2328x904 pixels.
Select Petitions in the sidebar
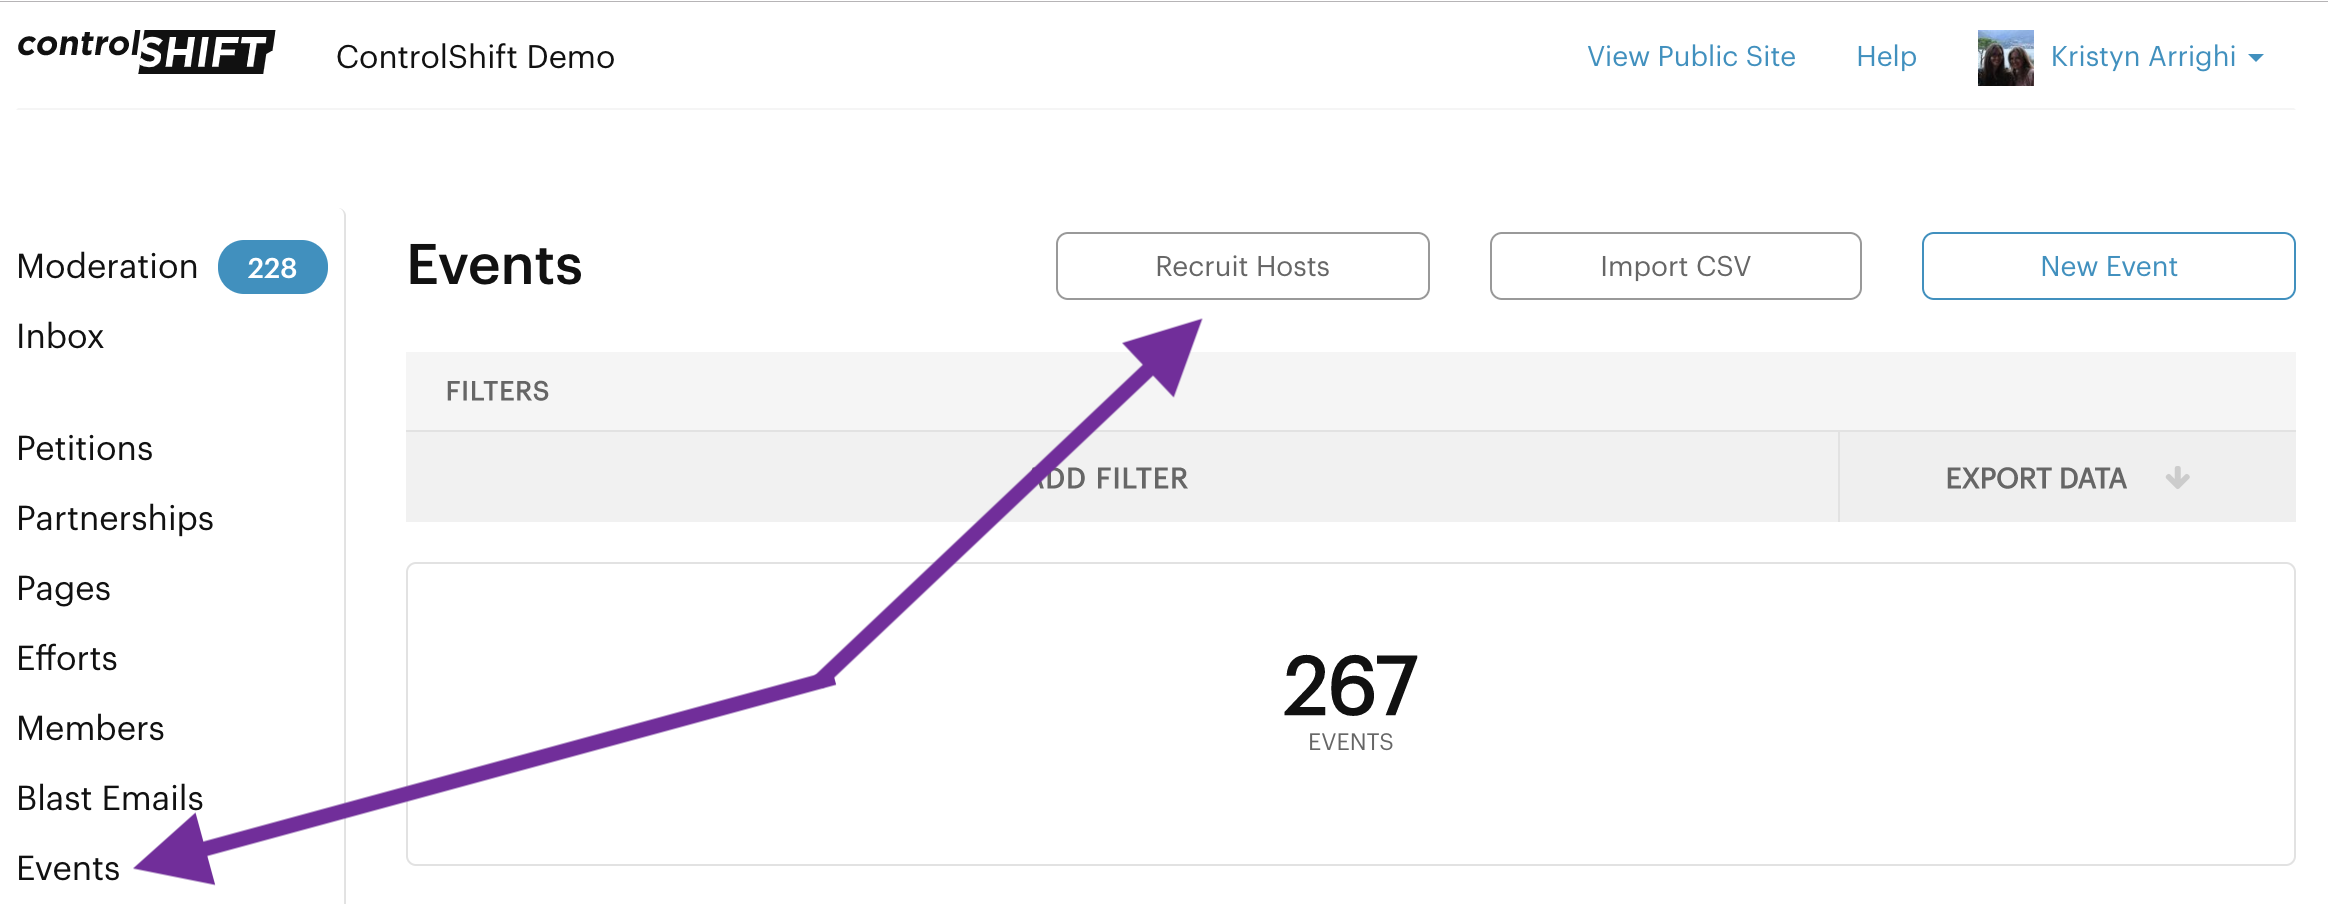click(x=85, y=448)
